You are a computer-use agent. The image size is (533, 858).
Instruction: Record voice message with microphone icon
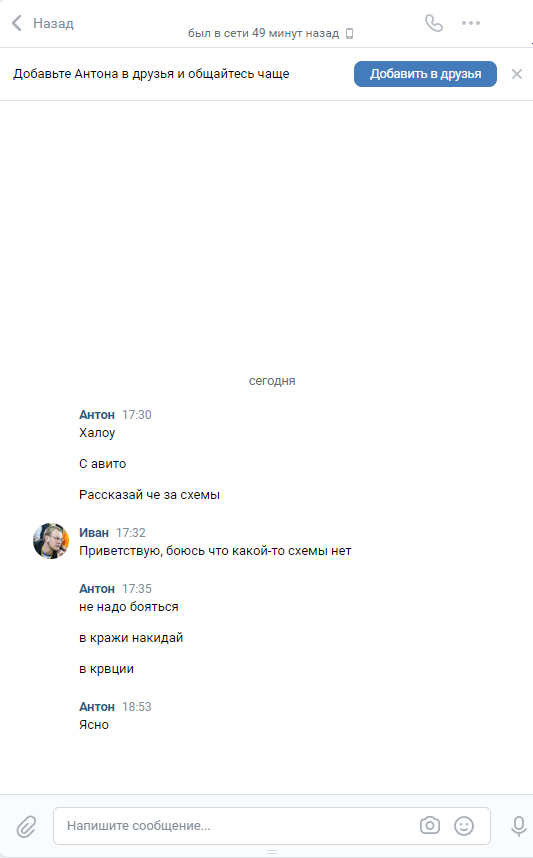coord(518,826)
